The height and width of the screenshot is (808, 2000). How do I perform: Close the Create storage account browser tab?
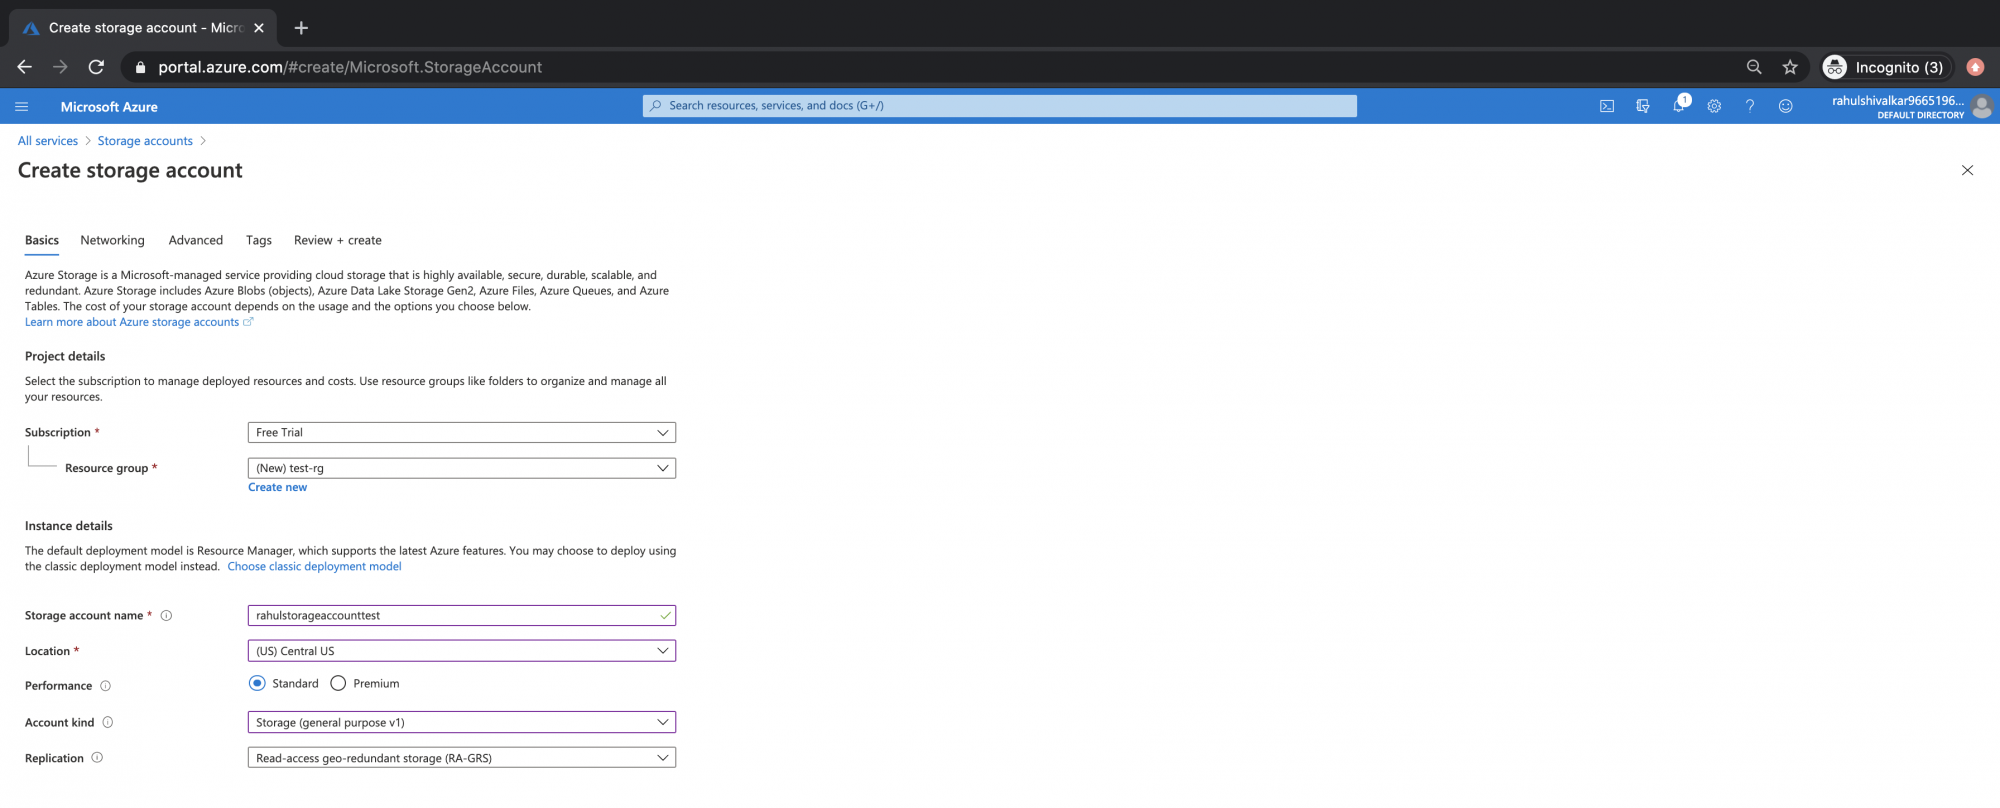pos(259,28)
